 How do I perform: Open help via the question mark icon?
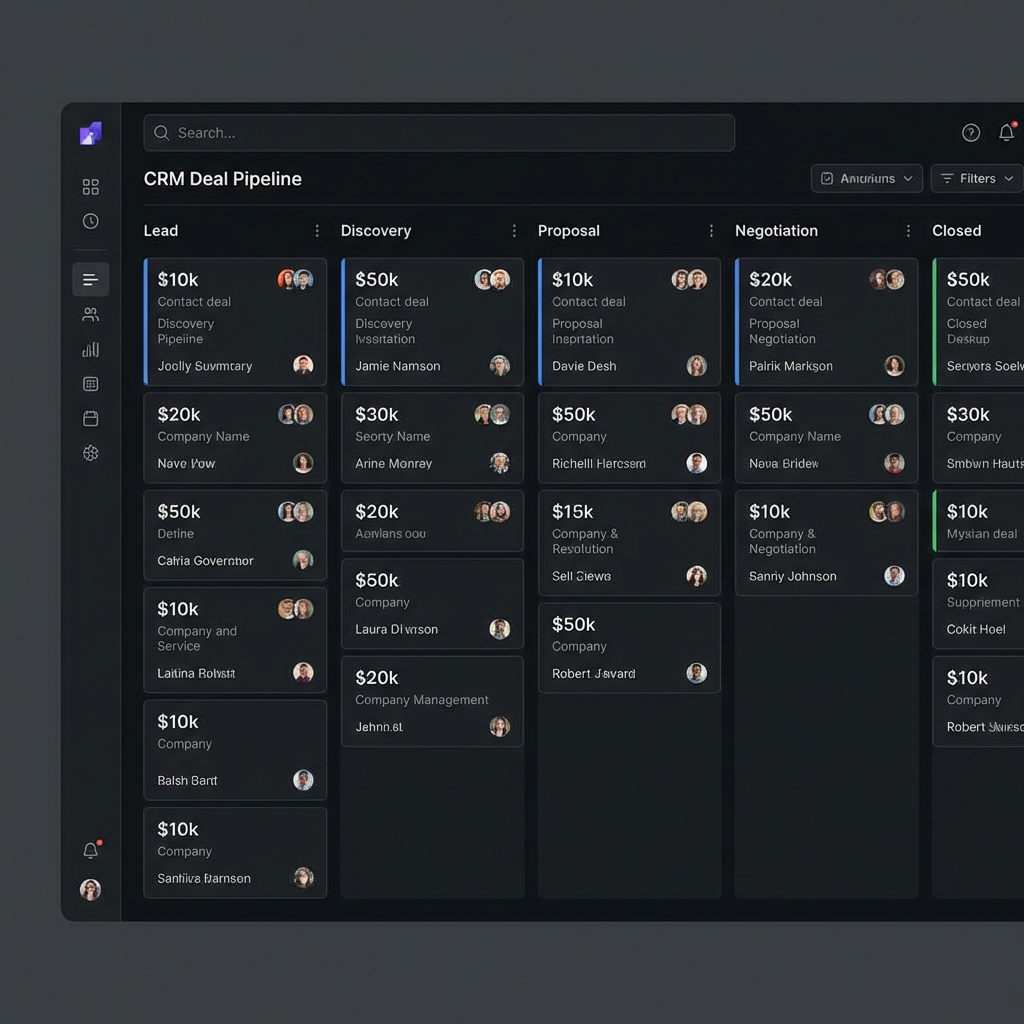pos(970,132)
